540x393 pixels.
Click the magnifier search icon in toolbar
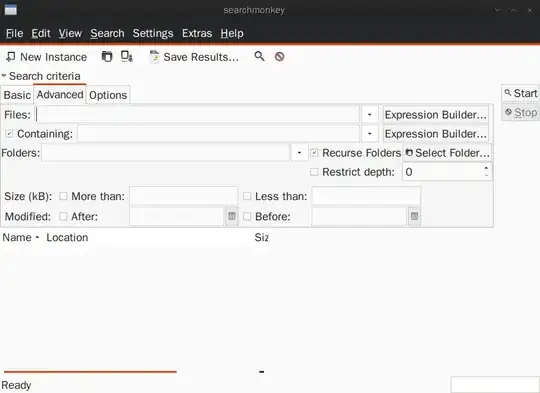[x=259, y=56]
